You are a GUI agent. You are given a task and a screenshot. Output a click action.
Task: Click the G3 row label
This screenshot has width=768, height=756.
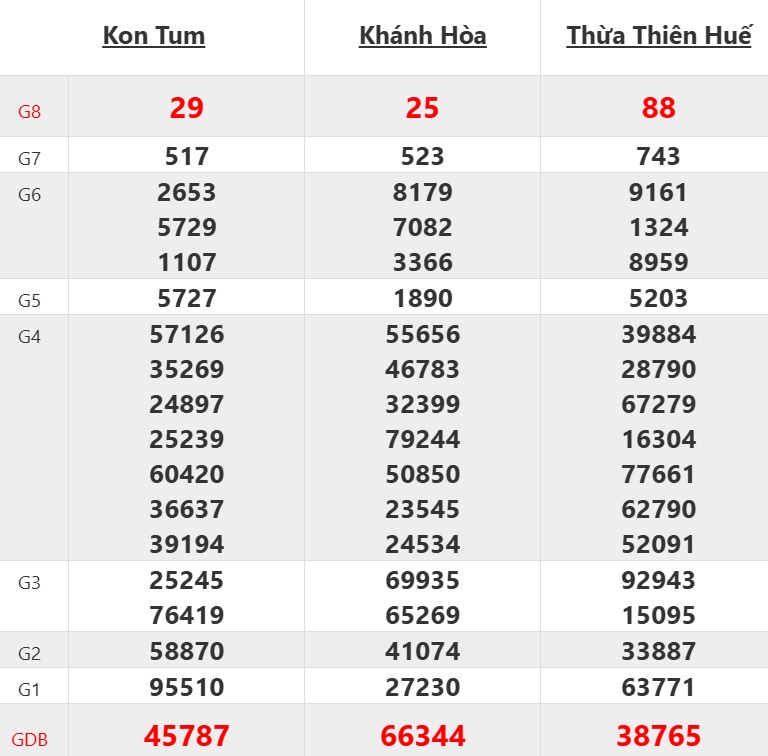pyautogui.click(x=30, y=582)
